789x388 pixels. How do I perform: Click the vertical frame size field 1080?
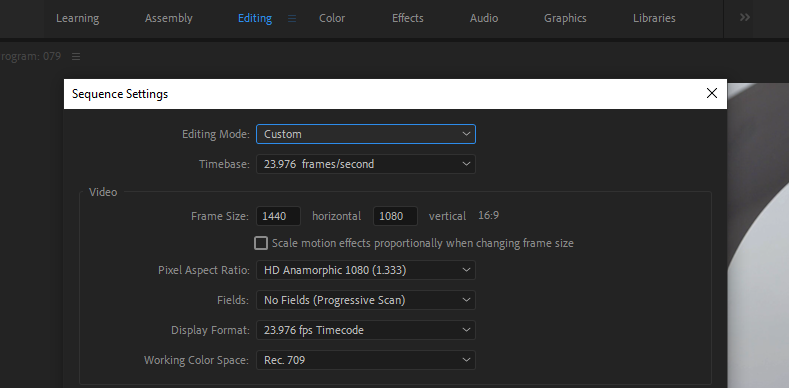point(396,216)
